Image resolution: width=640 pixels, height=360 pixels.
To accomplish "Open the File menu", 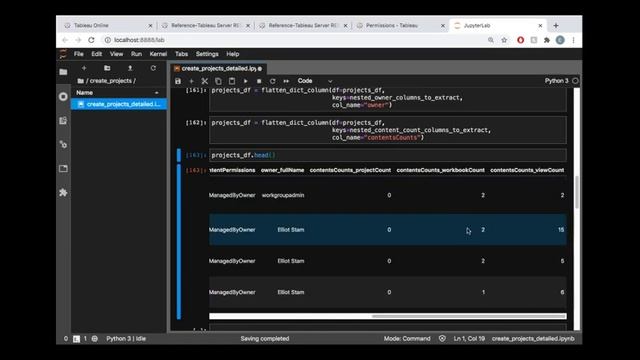I will [x=78, y=54].
